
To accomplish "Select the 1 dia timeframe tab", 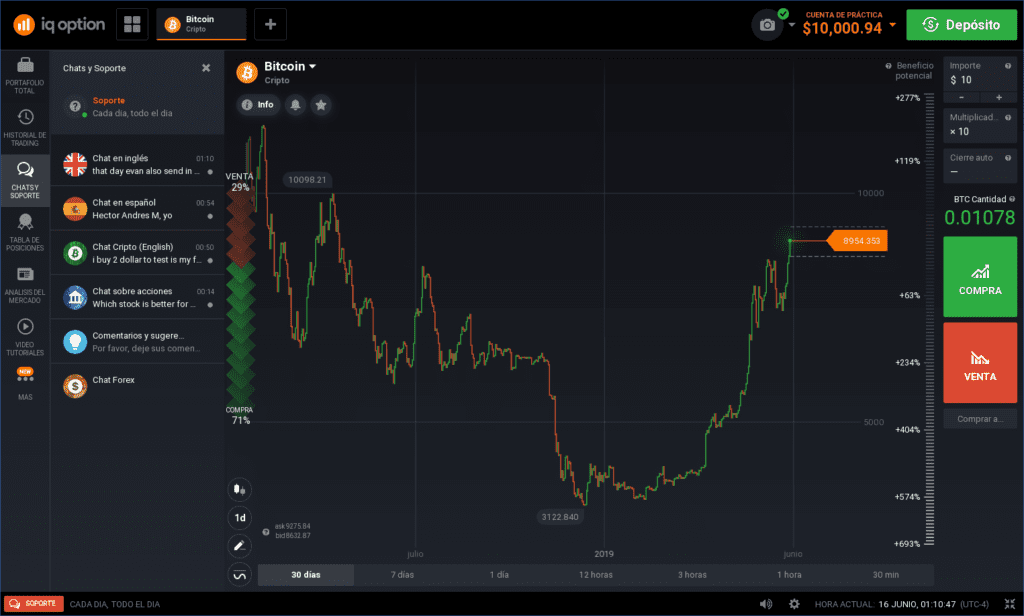I will pyautogui.click(x=499, y=575).
